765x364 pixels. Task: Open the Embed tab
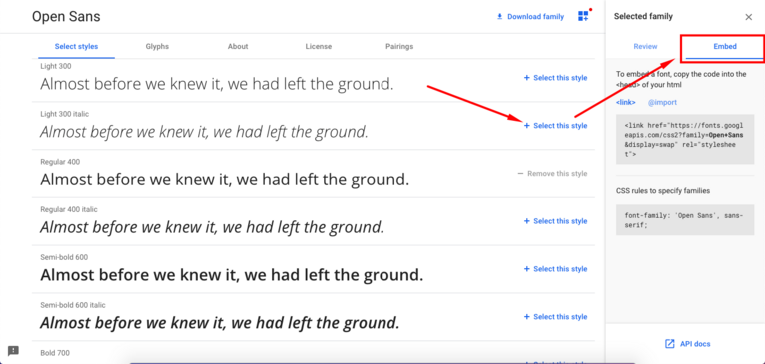click(725, 47)
